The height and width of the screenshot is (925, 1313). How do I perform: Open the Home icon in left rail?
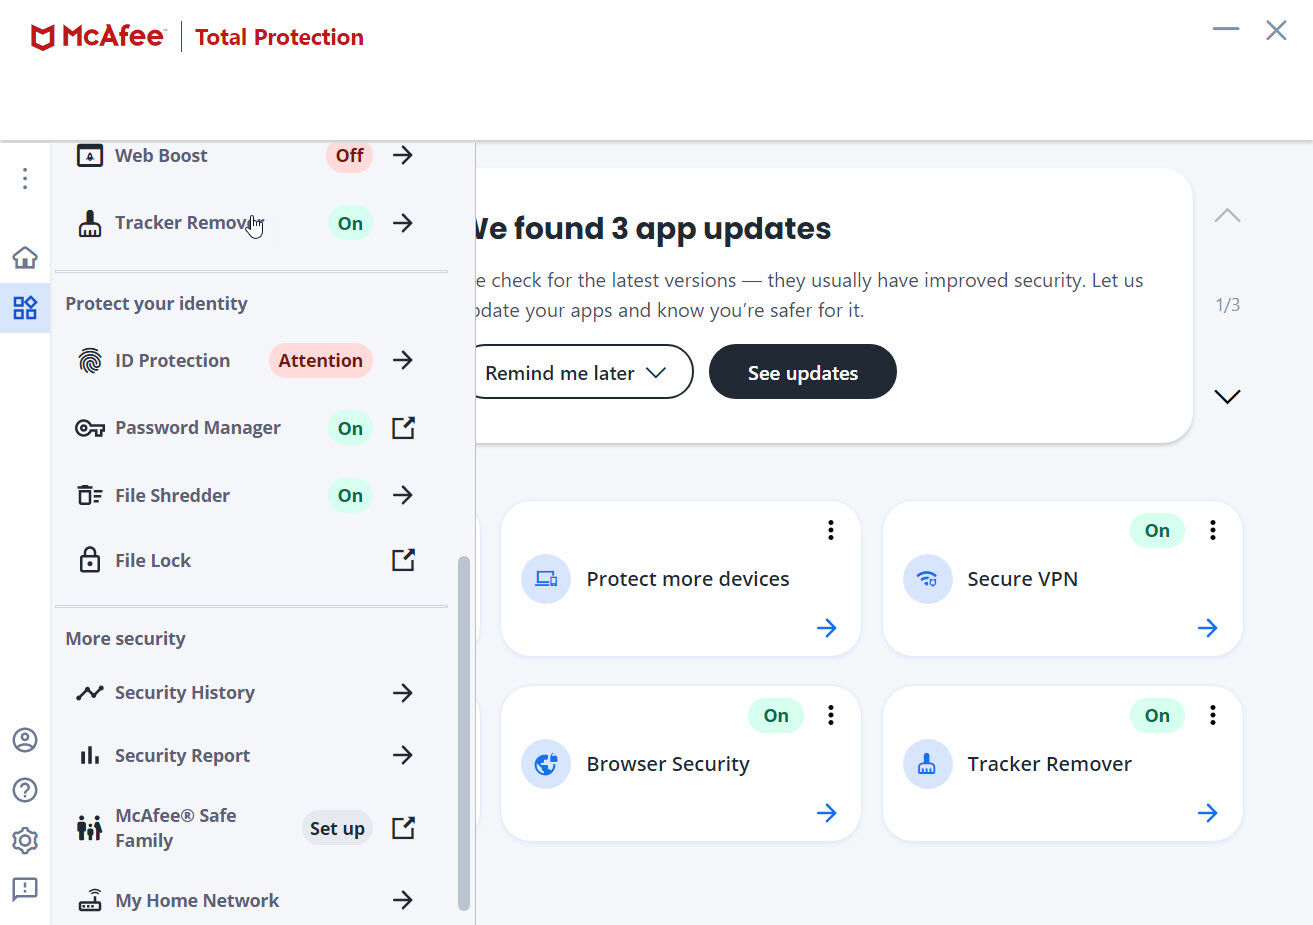click(25, 258)
